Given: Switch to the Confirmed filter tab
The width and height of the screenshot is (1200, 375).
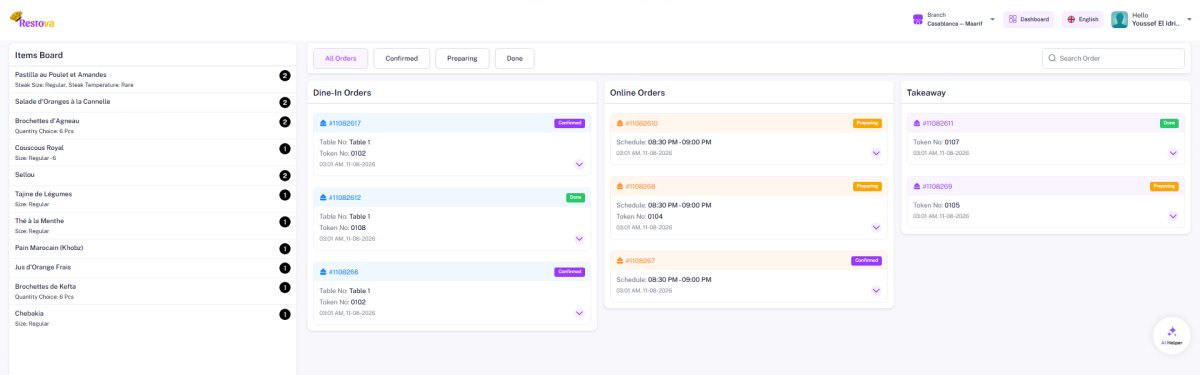Looking at the screenshot, I should click(402, 58).
